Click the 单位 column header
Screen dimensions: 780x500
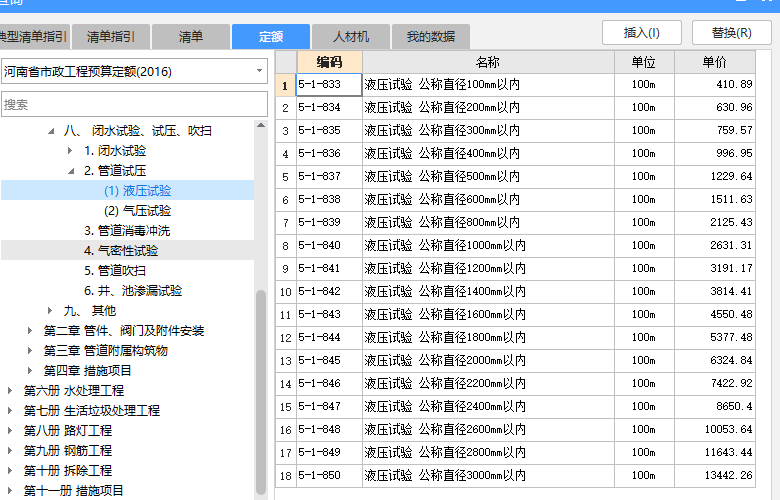click(644, 62)
